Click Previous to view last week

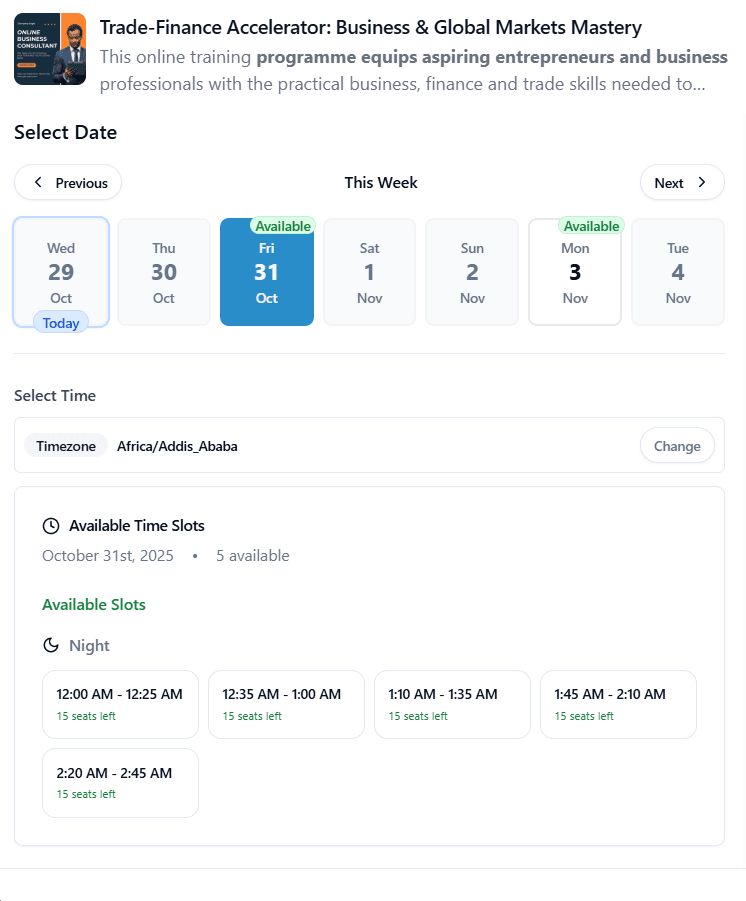coord(67,182)
